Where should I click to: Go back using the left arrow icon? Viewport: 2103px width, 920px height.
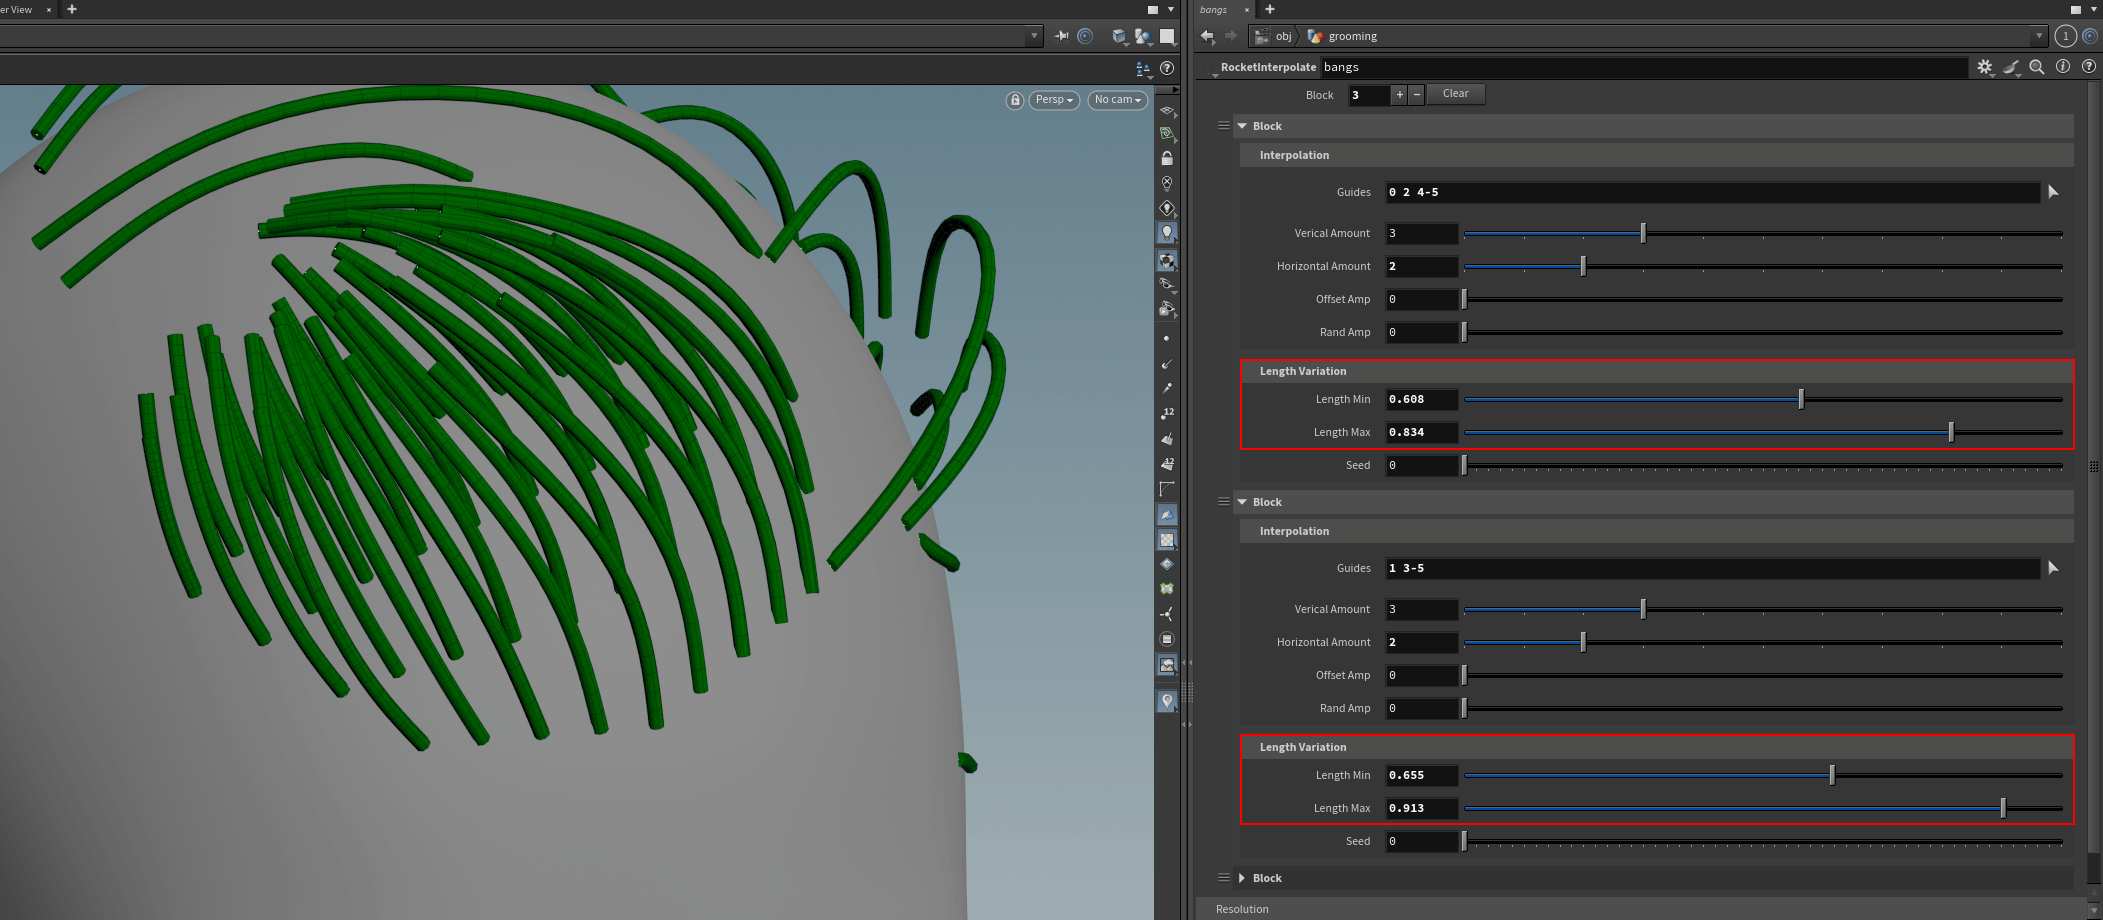coord(1207,36)
